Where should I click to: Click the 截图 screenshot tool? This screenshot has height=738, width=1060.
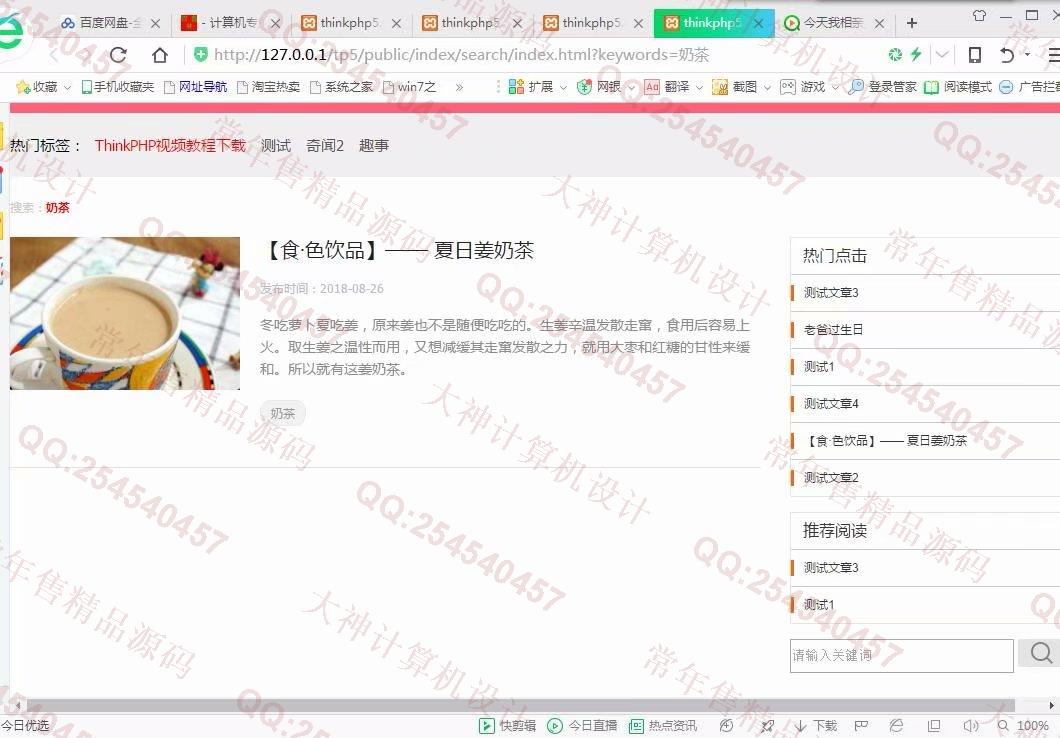pyautogui.click(x=735, y=87)
